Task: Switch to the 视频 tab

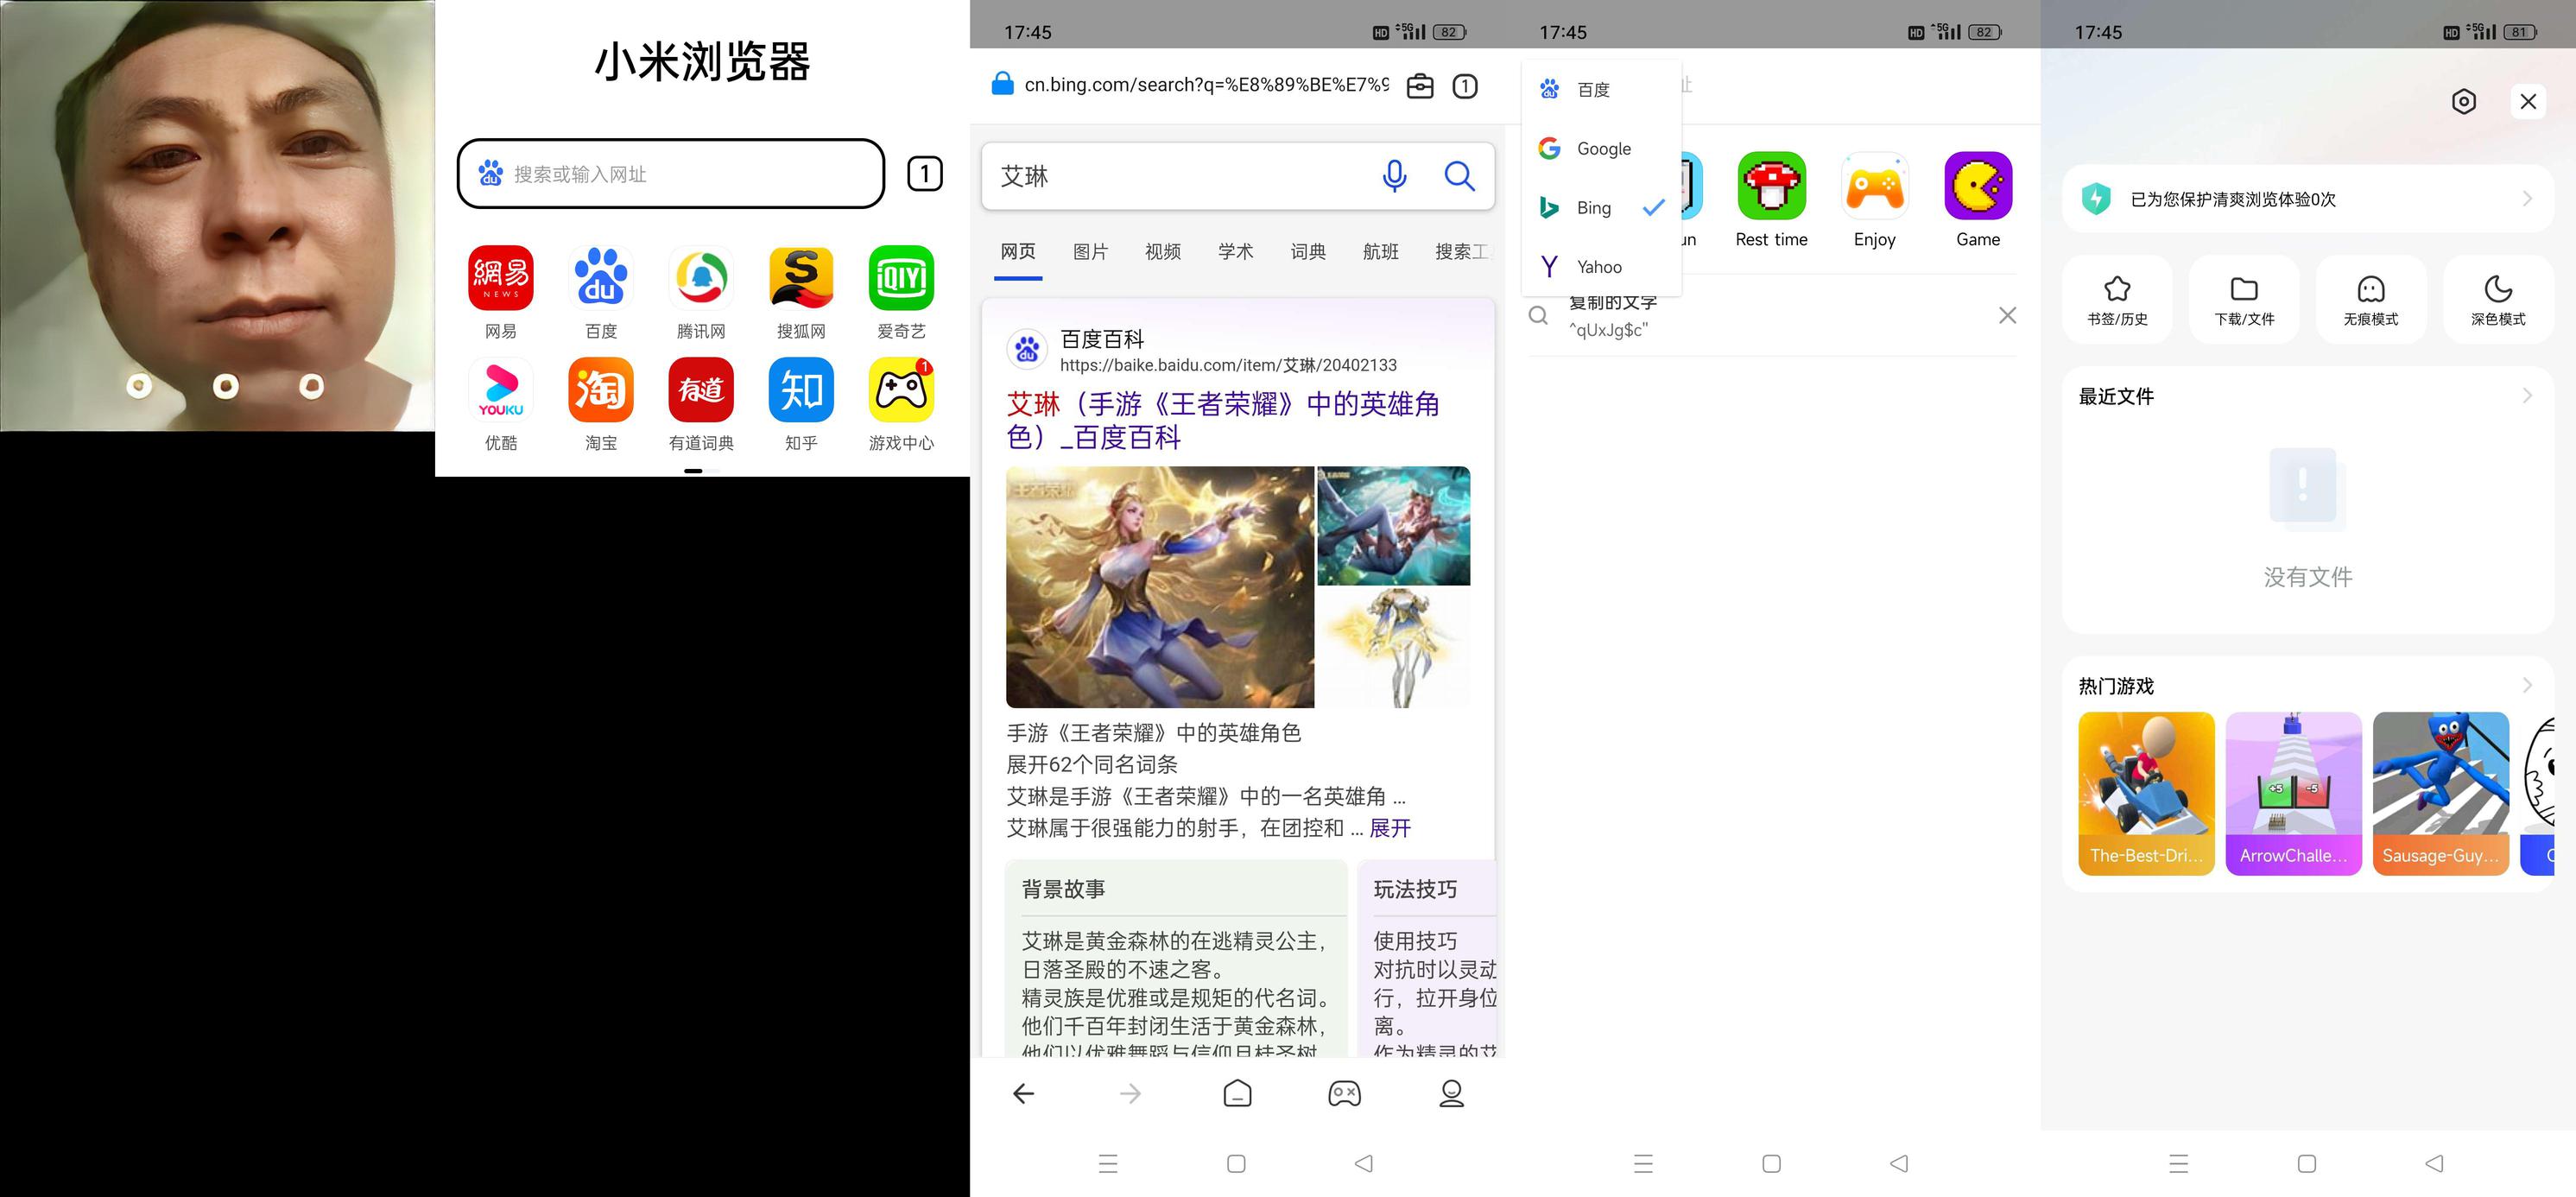Action: tap(1163, 252)
